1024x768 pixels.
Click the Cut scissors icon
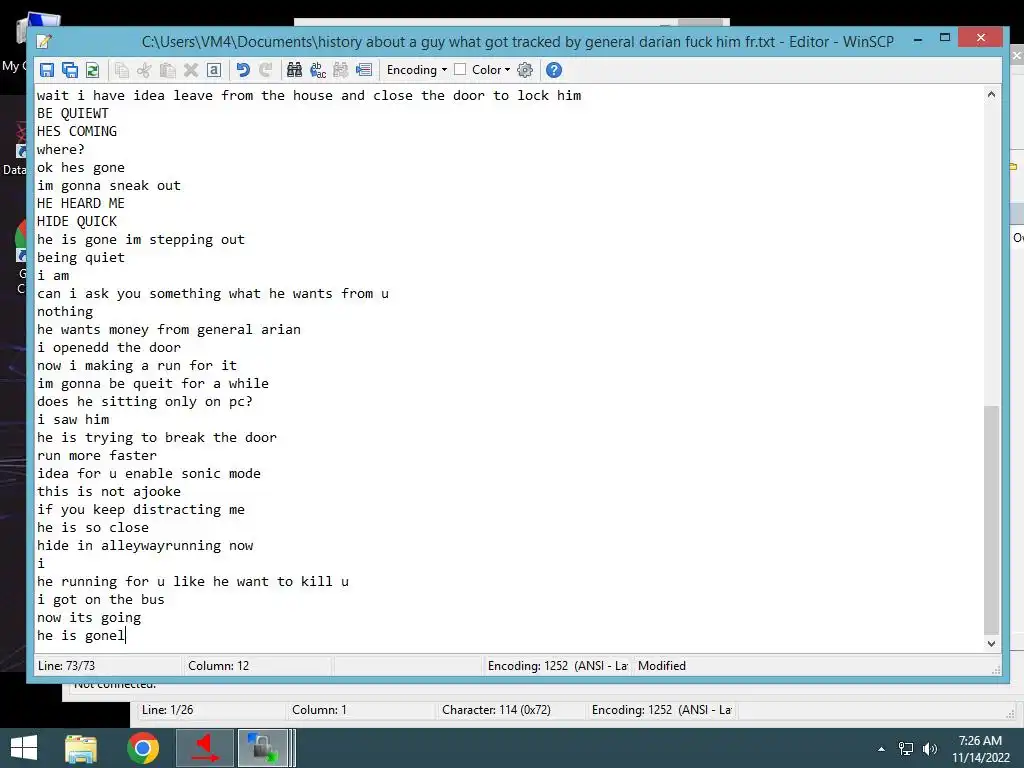click(144, 70)
